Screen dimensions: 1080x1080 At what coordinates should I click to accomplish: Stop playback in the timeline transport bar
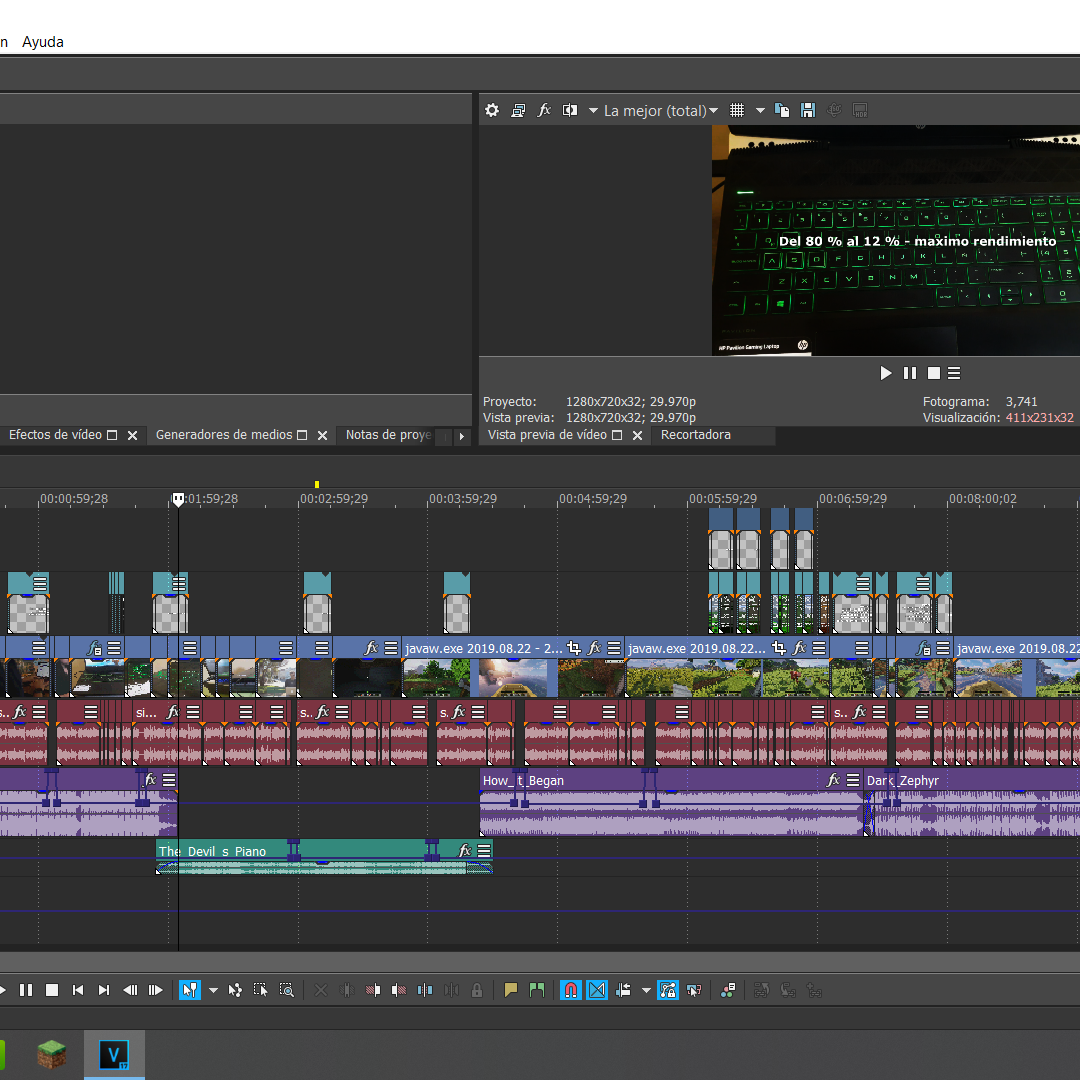(x=52, y=990)
